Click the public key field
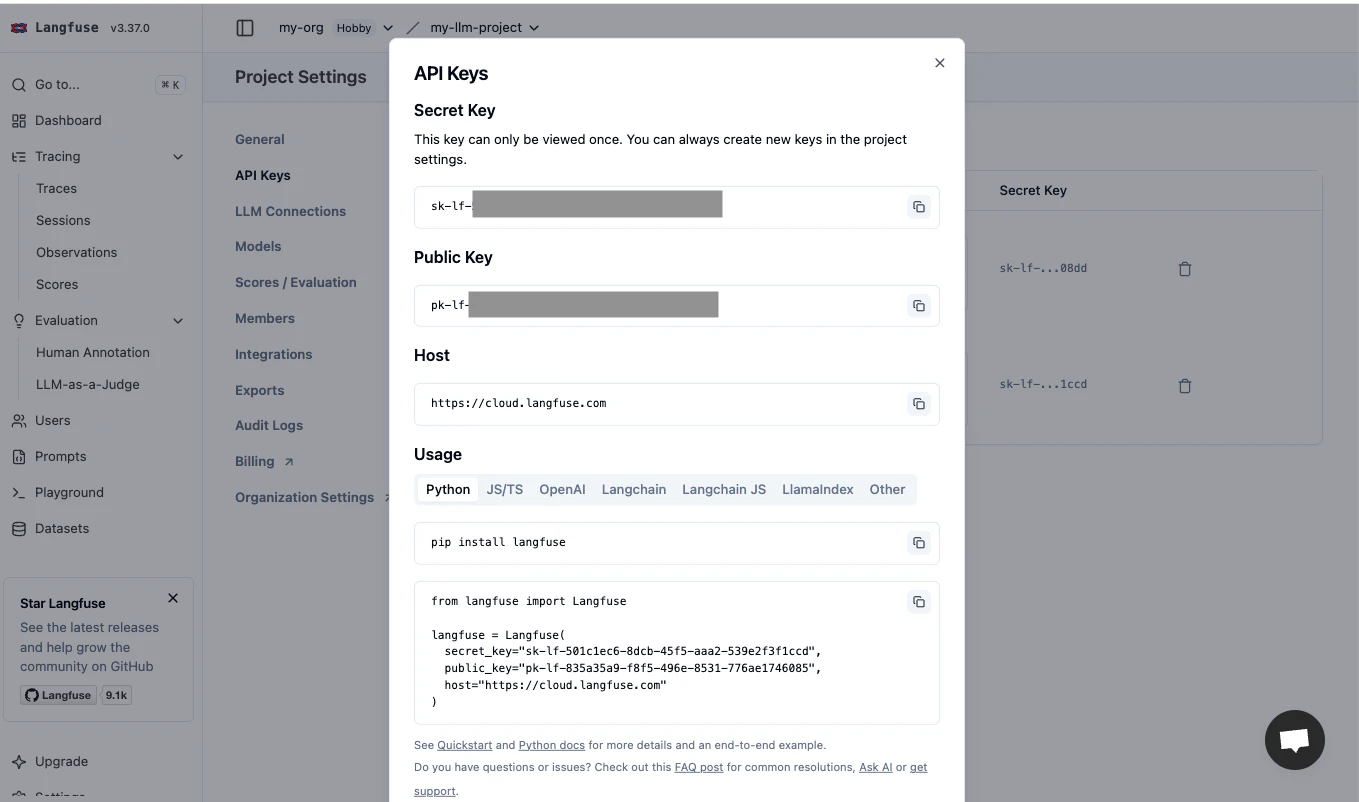Viewport: 1359px width, 802px height. pos(677,306)
